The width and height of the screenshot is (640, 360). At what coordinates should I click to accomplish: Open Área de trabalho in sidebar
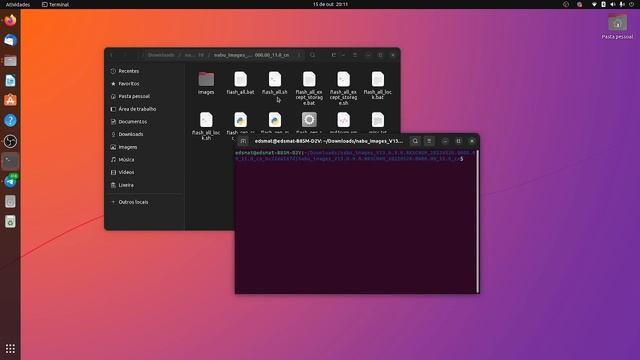pyautogui.click(x=144, y=109)
